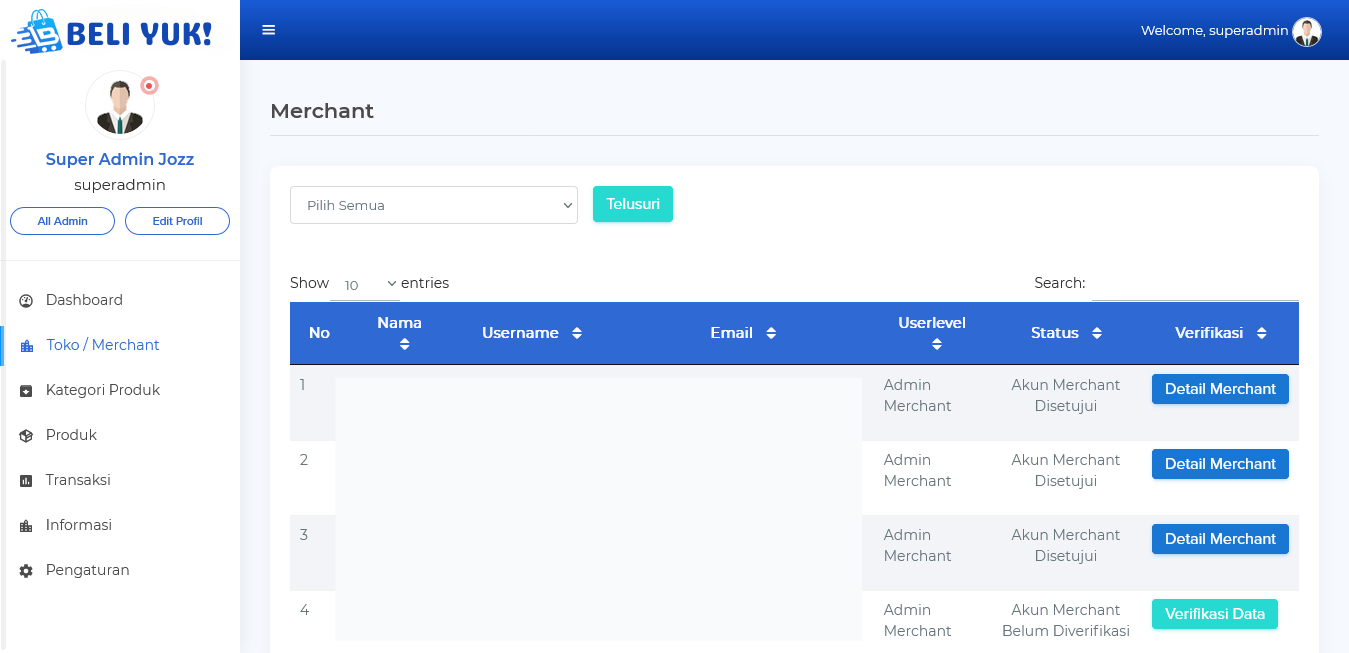Image resolution: width=1349 pixels, height=653 pixels.
Task: Click Verifikasi Data button for row 4
Action: 1214,614
